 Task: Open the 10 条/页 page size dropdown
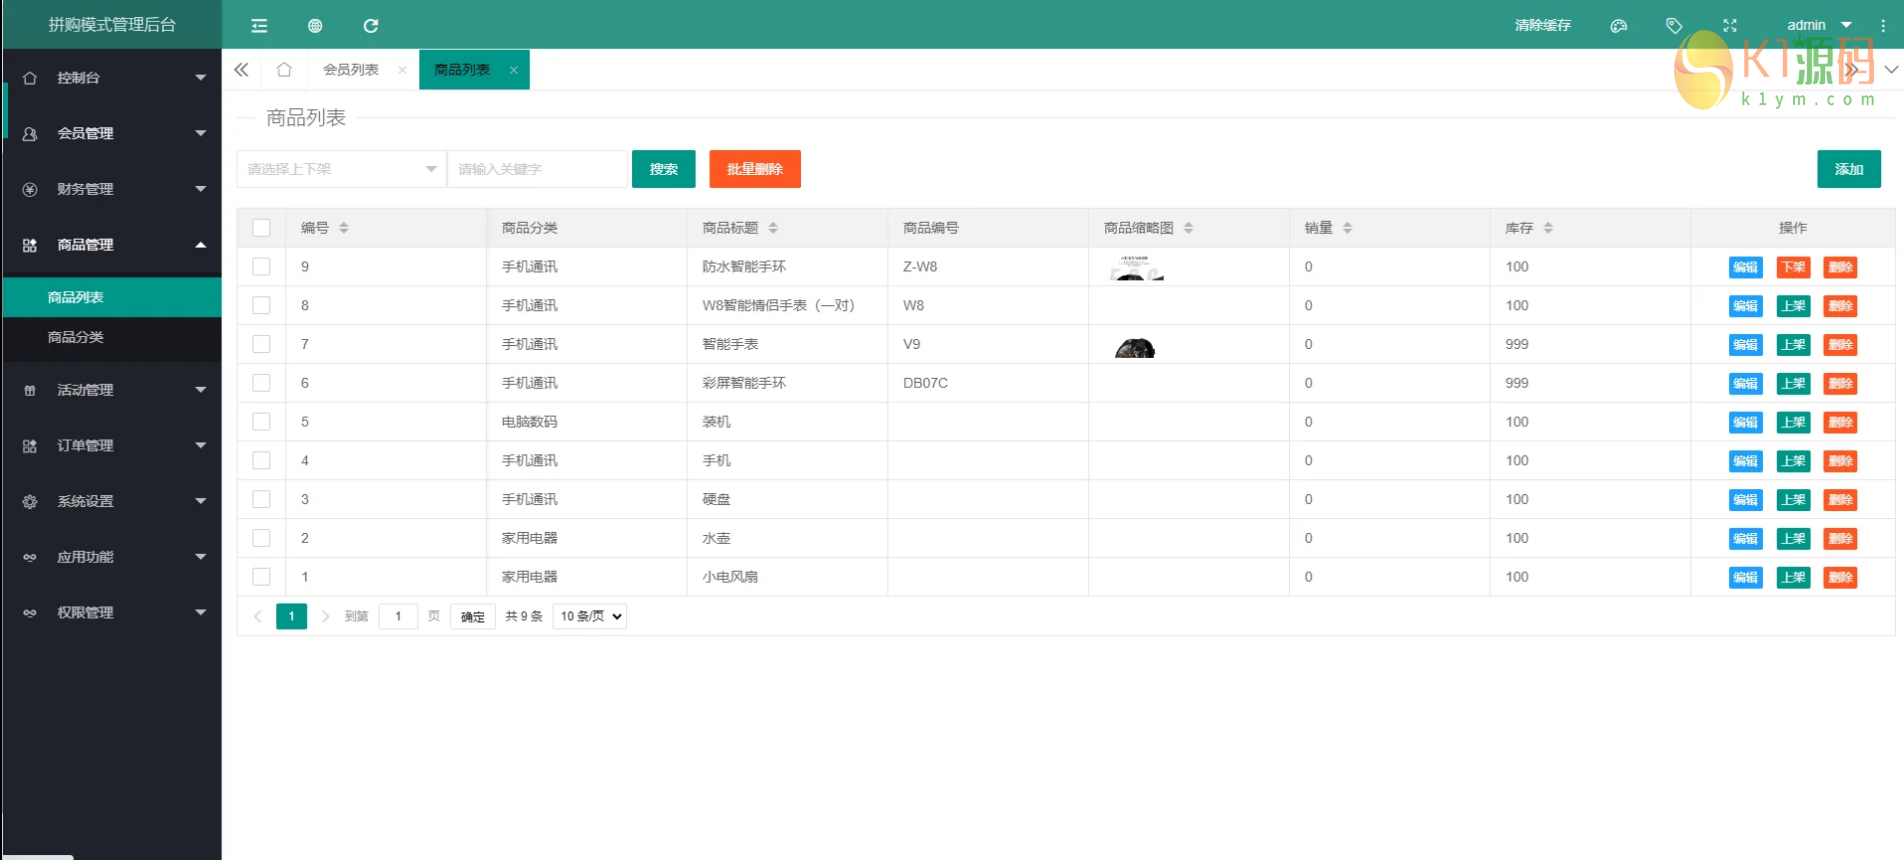pos(590,616)
